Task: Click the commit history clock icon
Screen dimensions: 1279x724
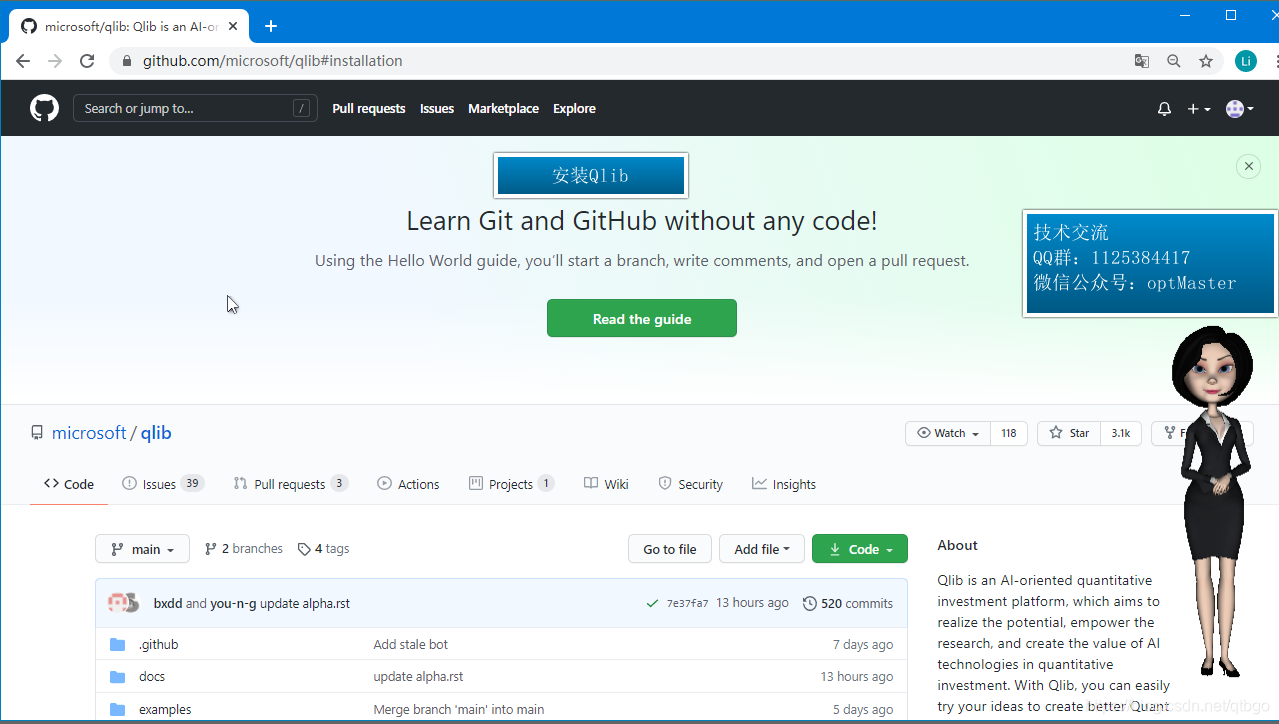Action: point(810,603)
